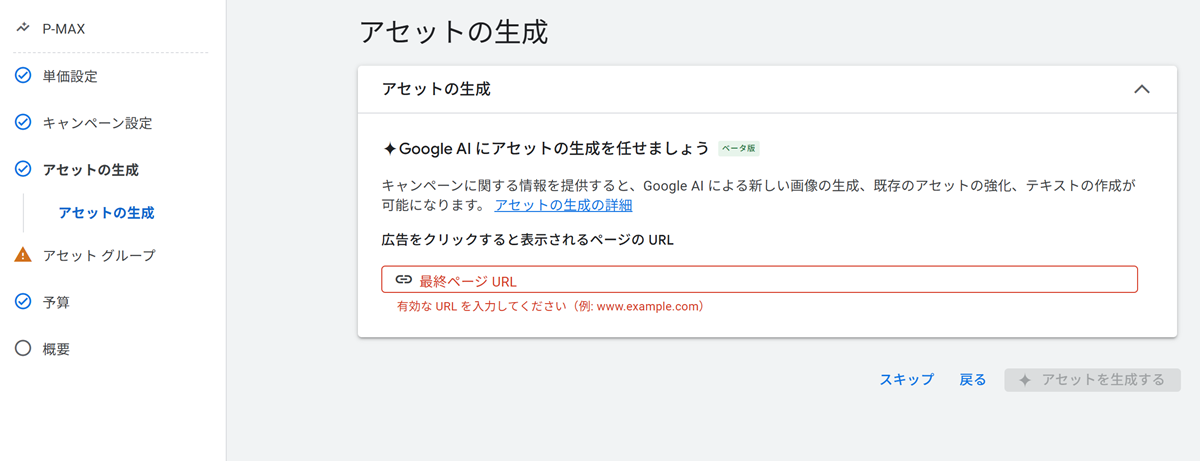Click the アセットを生成する button
1200x461 pixels.
1092,380
